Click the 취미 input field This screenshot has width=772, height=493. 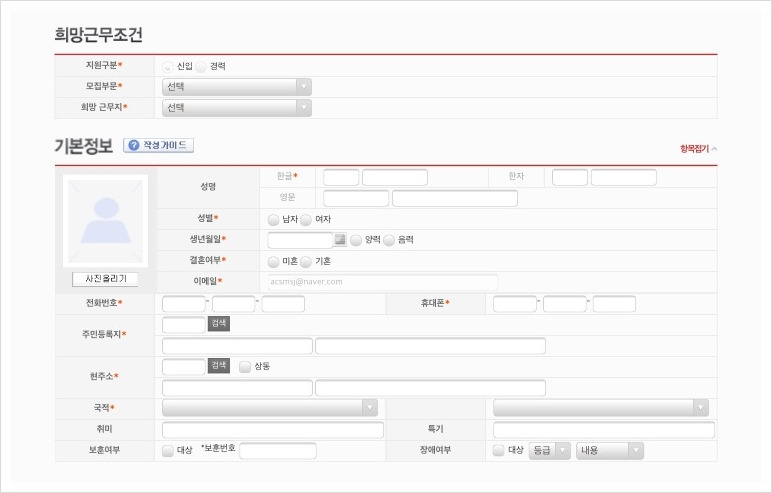click(x=273, y=430)
